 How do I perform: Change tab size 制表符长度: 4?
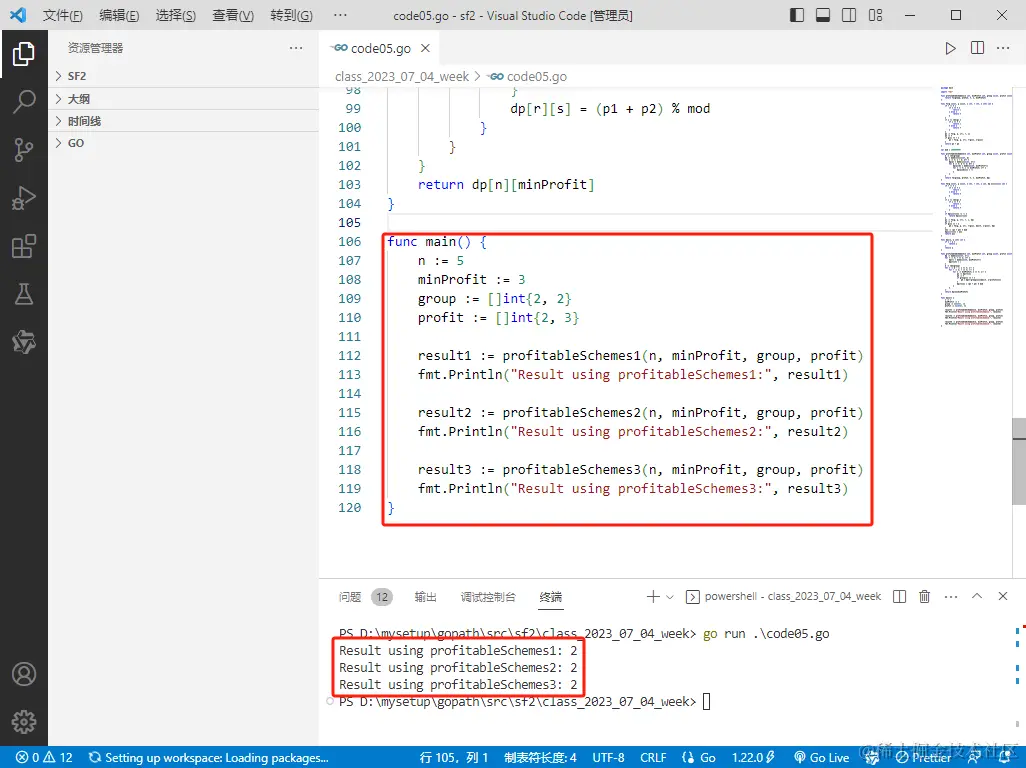point(540,758)
